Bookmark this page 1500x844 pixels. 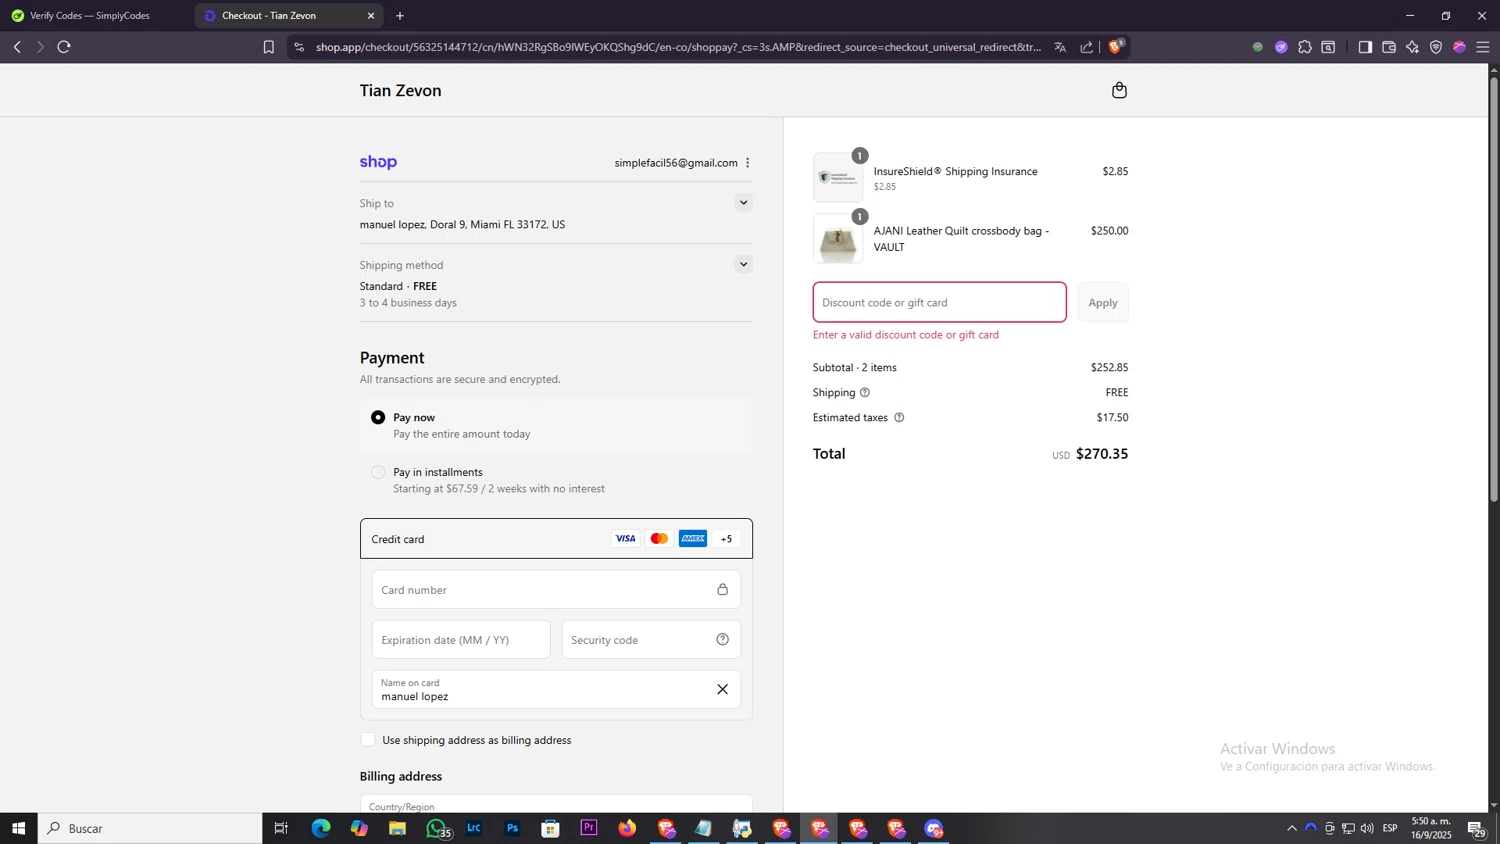[x=268, y=47]
